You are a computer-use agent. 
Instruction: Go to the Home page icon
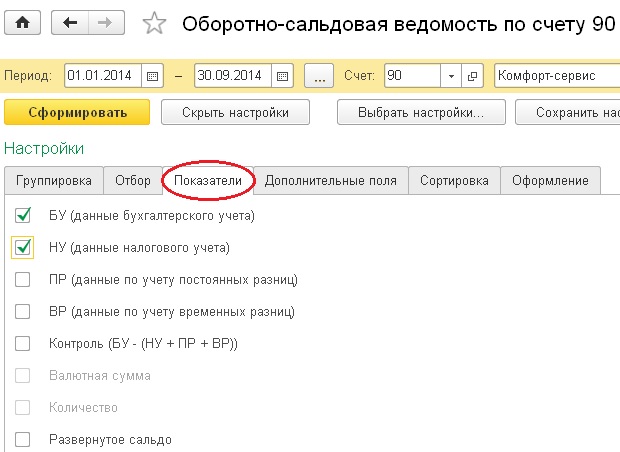[x=23, y=23]
